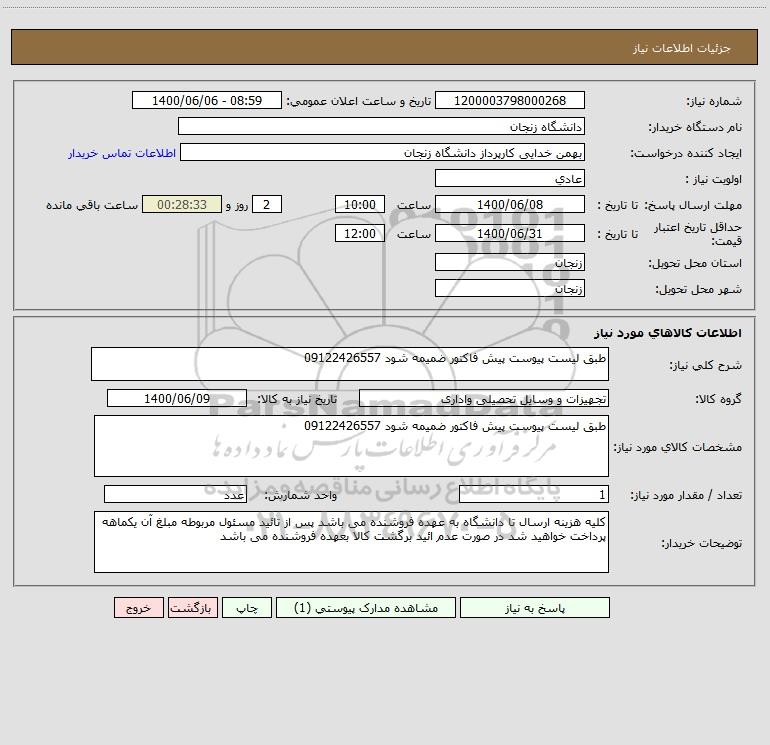
Task: Click the countdown timer 00:28:33
Action: tap(182, 204)
